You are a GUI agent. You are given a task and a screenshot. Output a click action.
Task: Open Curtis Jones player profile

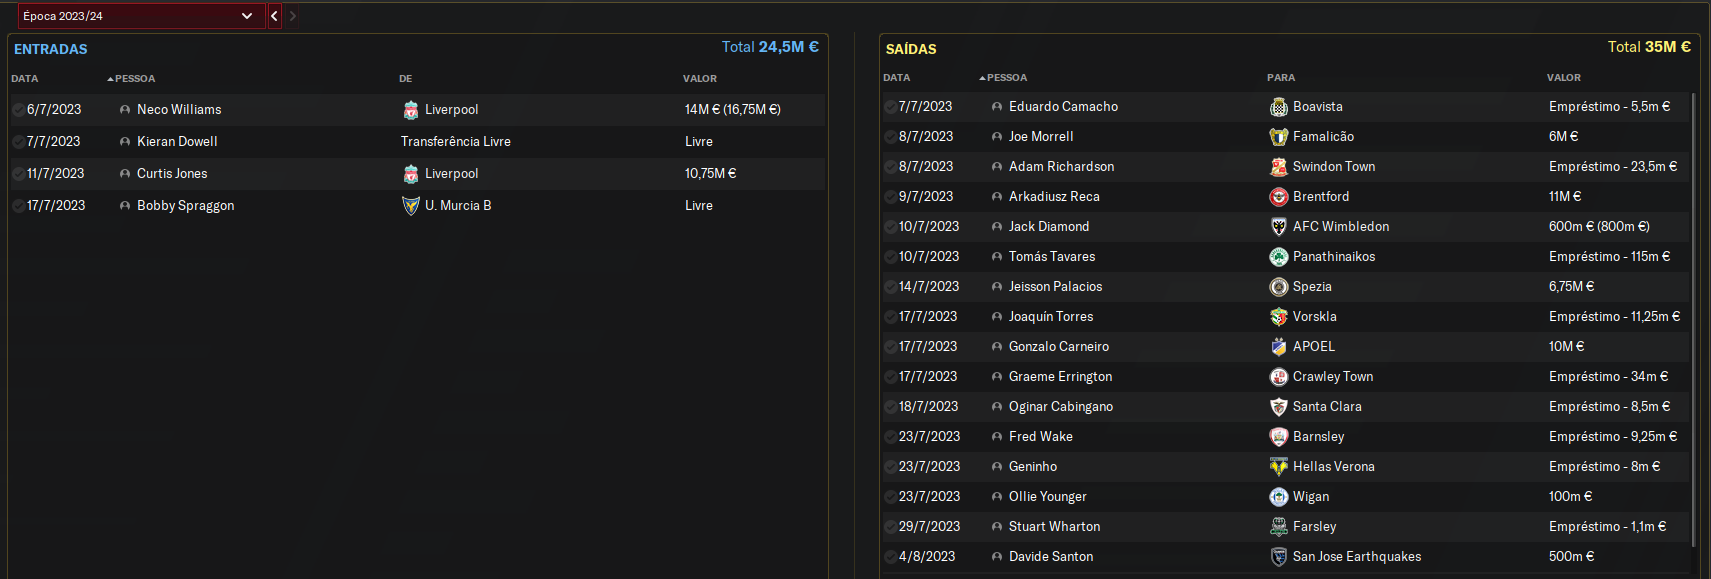click(x=172, y=174)
